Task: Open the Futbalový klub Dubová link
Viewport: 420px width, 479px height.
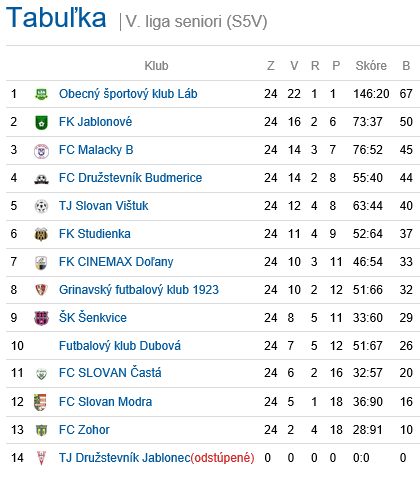Action: pos(120,346)
